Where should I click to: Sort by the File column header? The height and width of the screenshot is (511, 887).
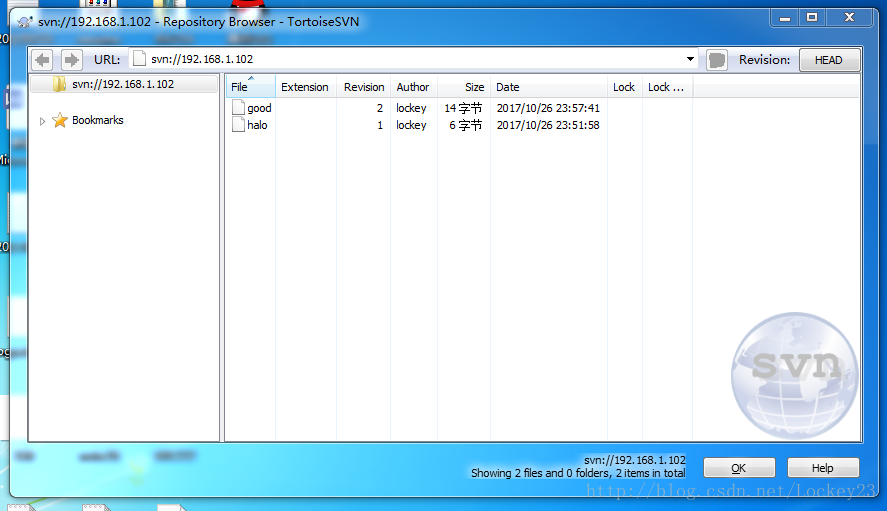coord(251,87)
